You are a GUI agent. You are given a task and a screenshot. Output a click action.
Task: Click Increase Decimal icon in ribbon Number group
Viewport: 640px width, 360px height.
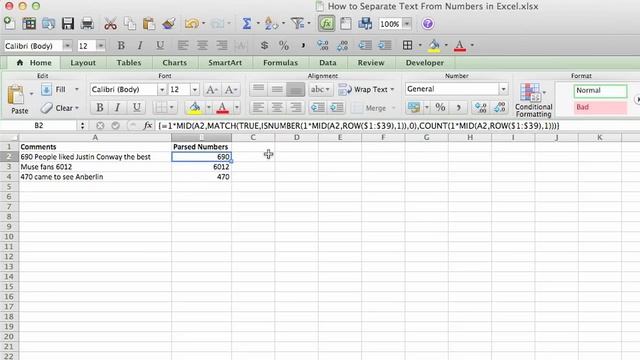[480, 107]
